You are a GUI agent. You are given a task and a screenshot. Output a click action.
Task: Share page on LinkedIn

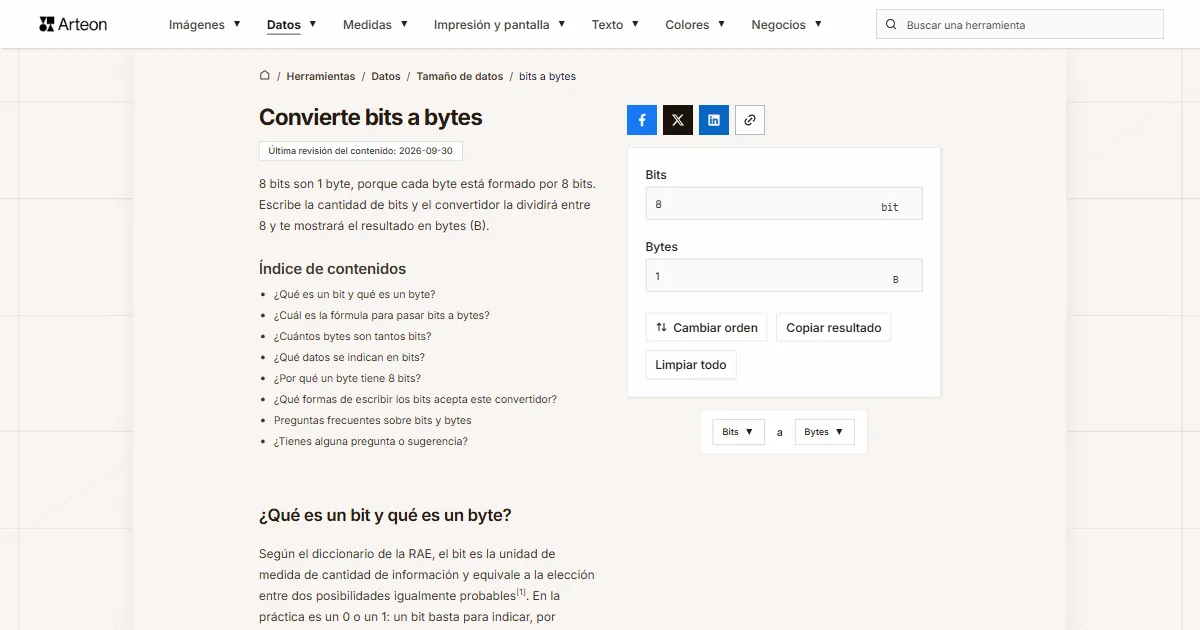point(714,120)
